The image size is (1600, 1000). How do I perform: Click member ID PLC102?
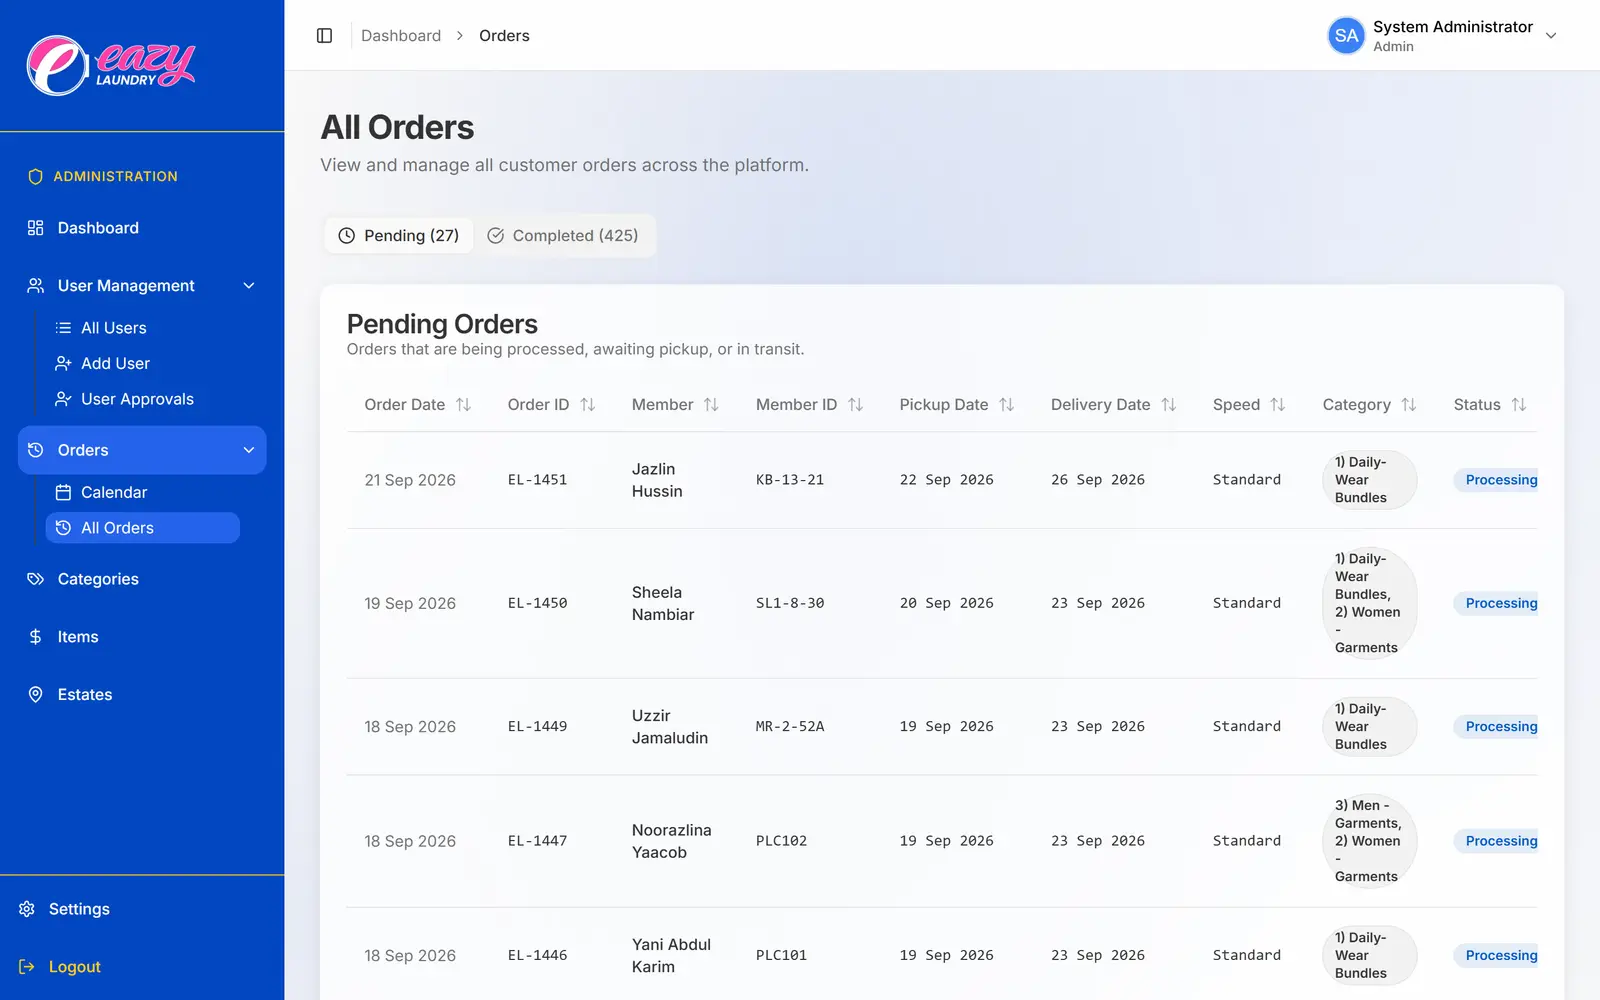[781, 841]
